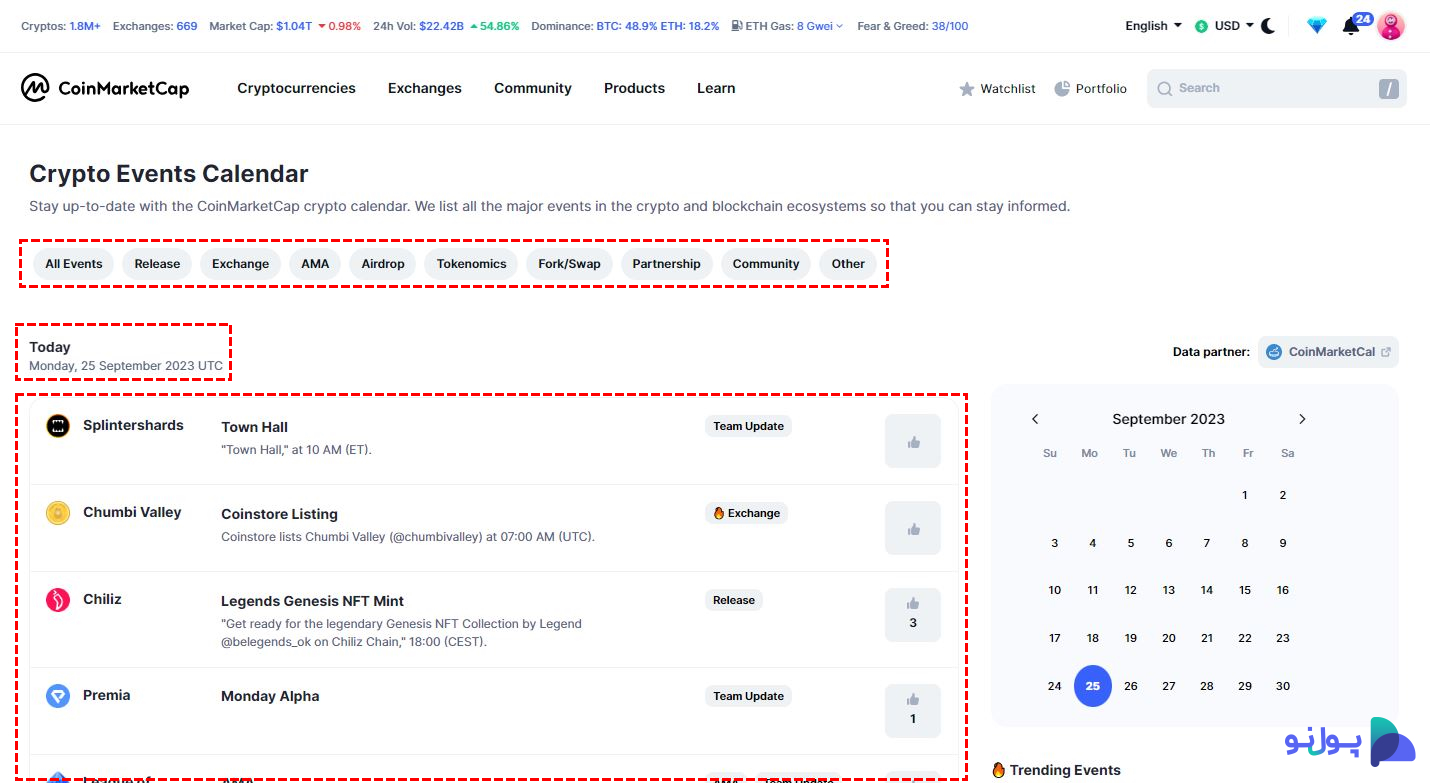Open user profile avatar

tap(1391, 26)
